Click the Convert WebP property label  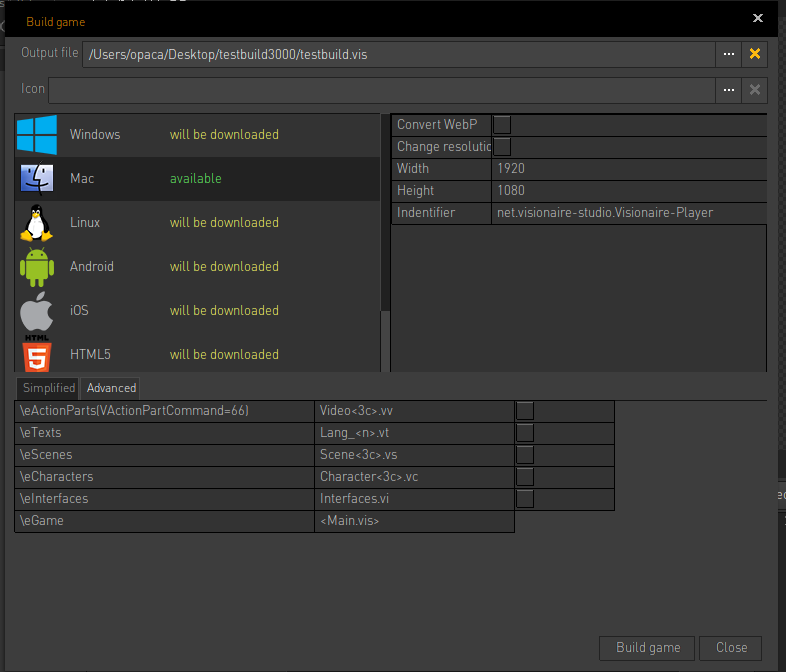(437, 125)
